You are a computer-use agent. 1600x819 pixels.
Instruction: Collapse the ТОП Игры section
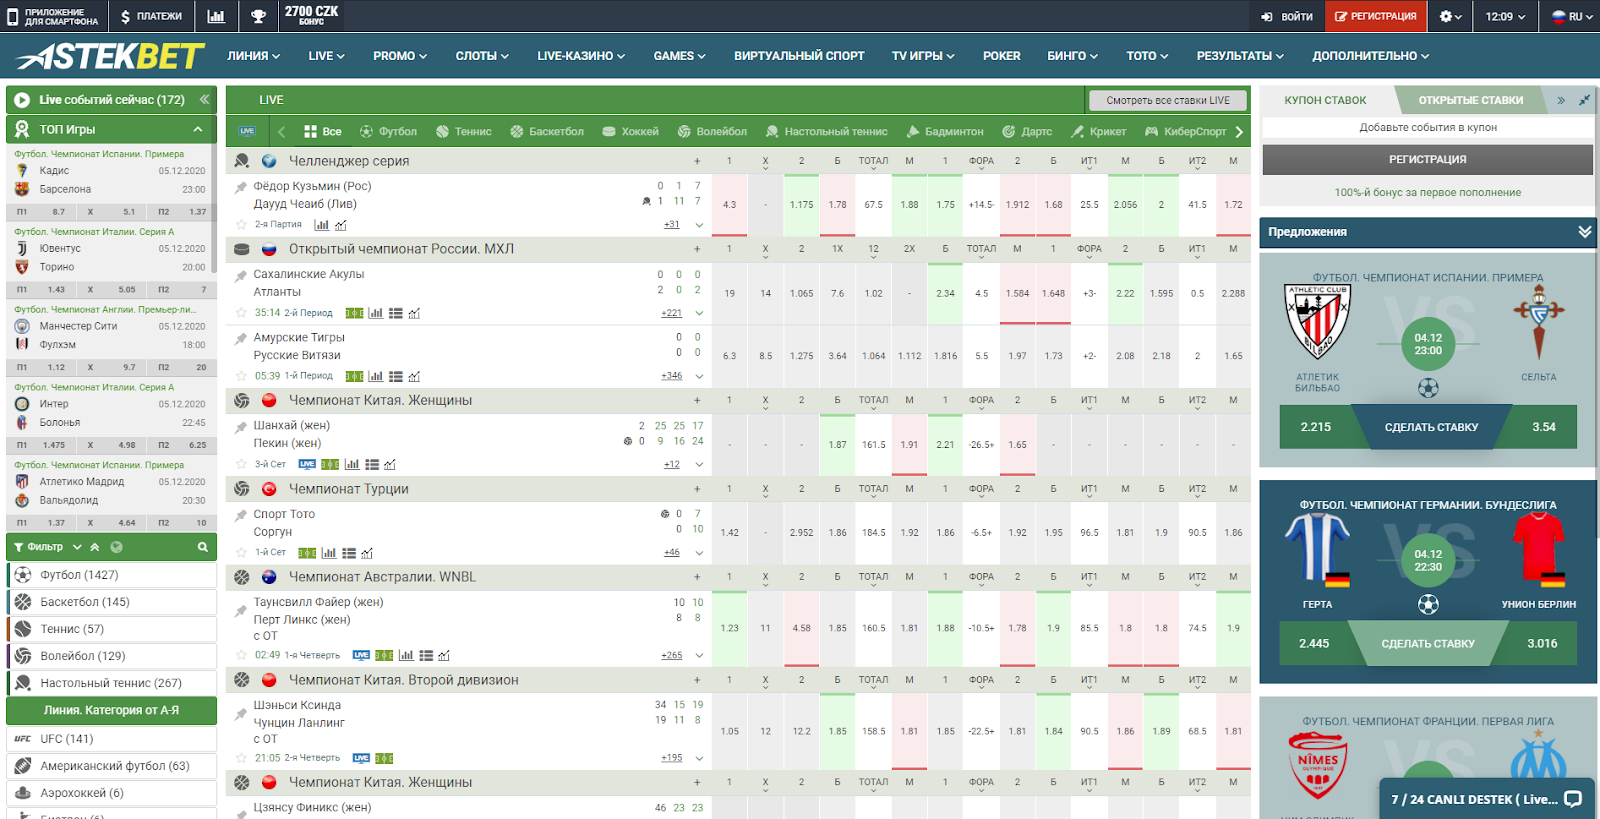(x=198, y=129)
